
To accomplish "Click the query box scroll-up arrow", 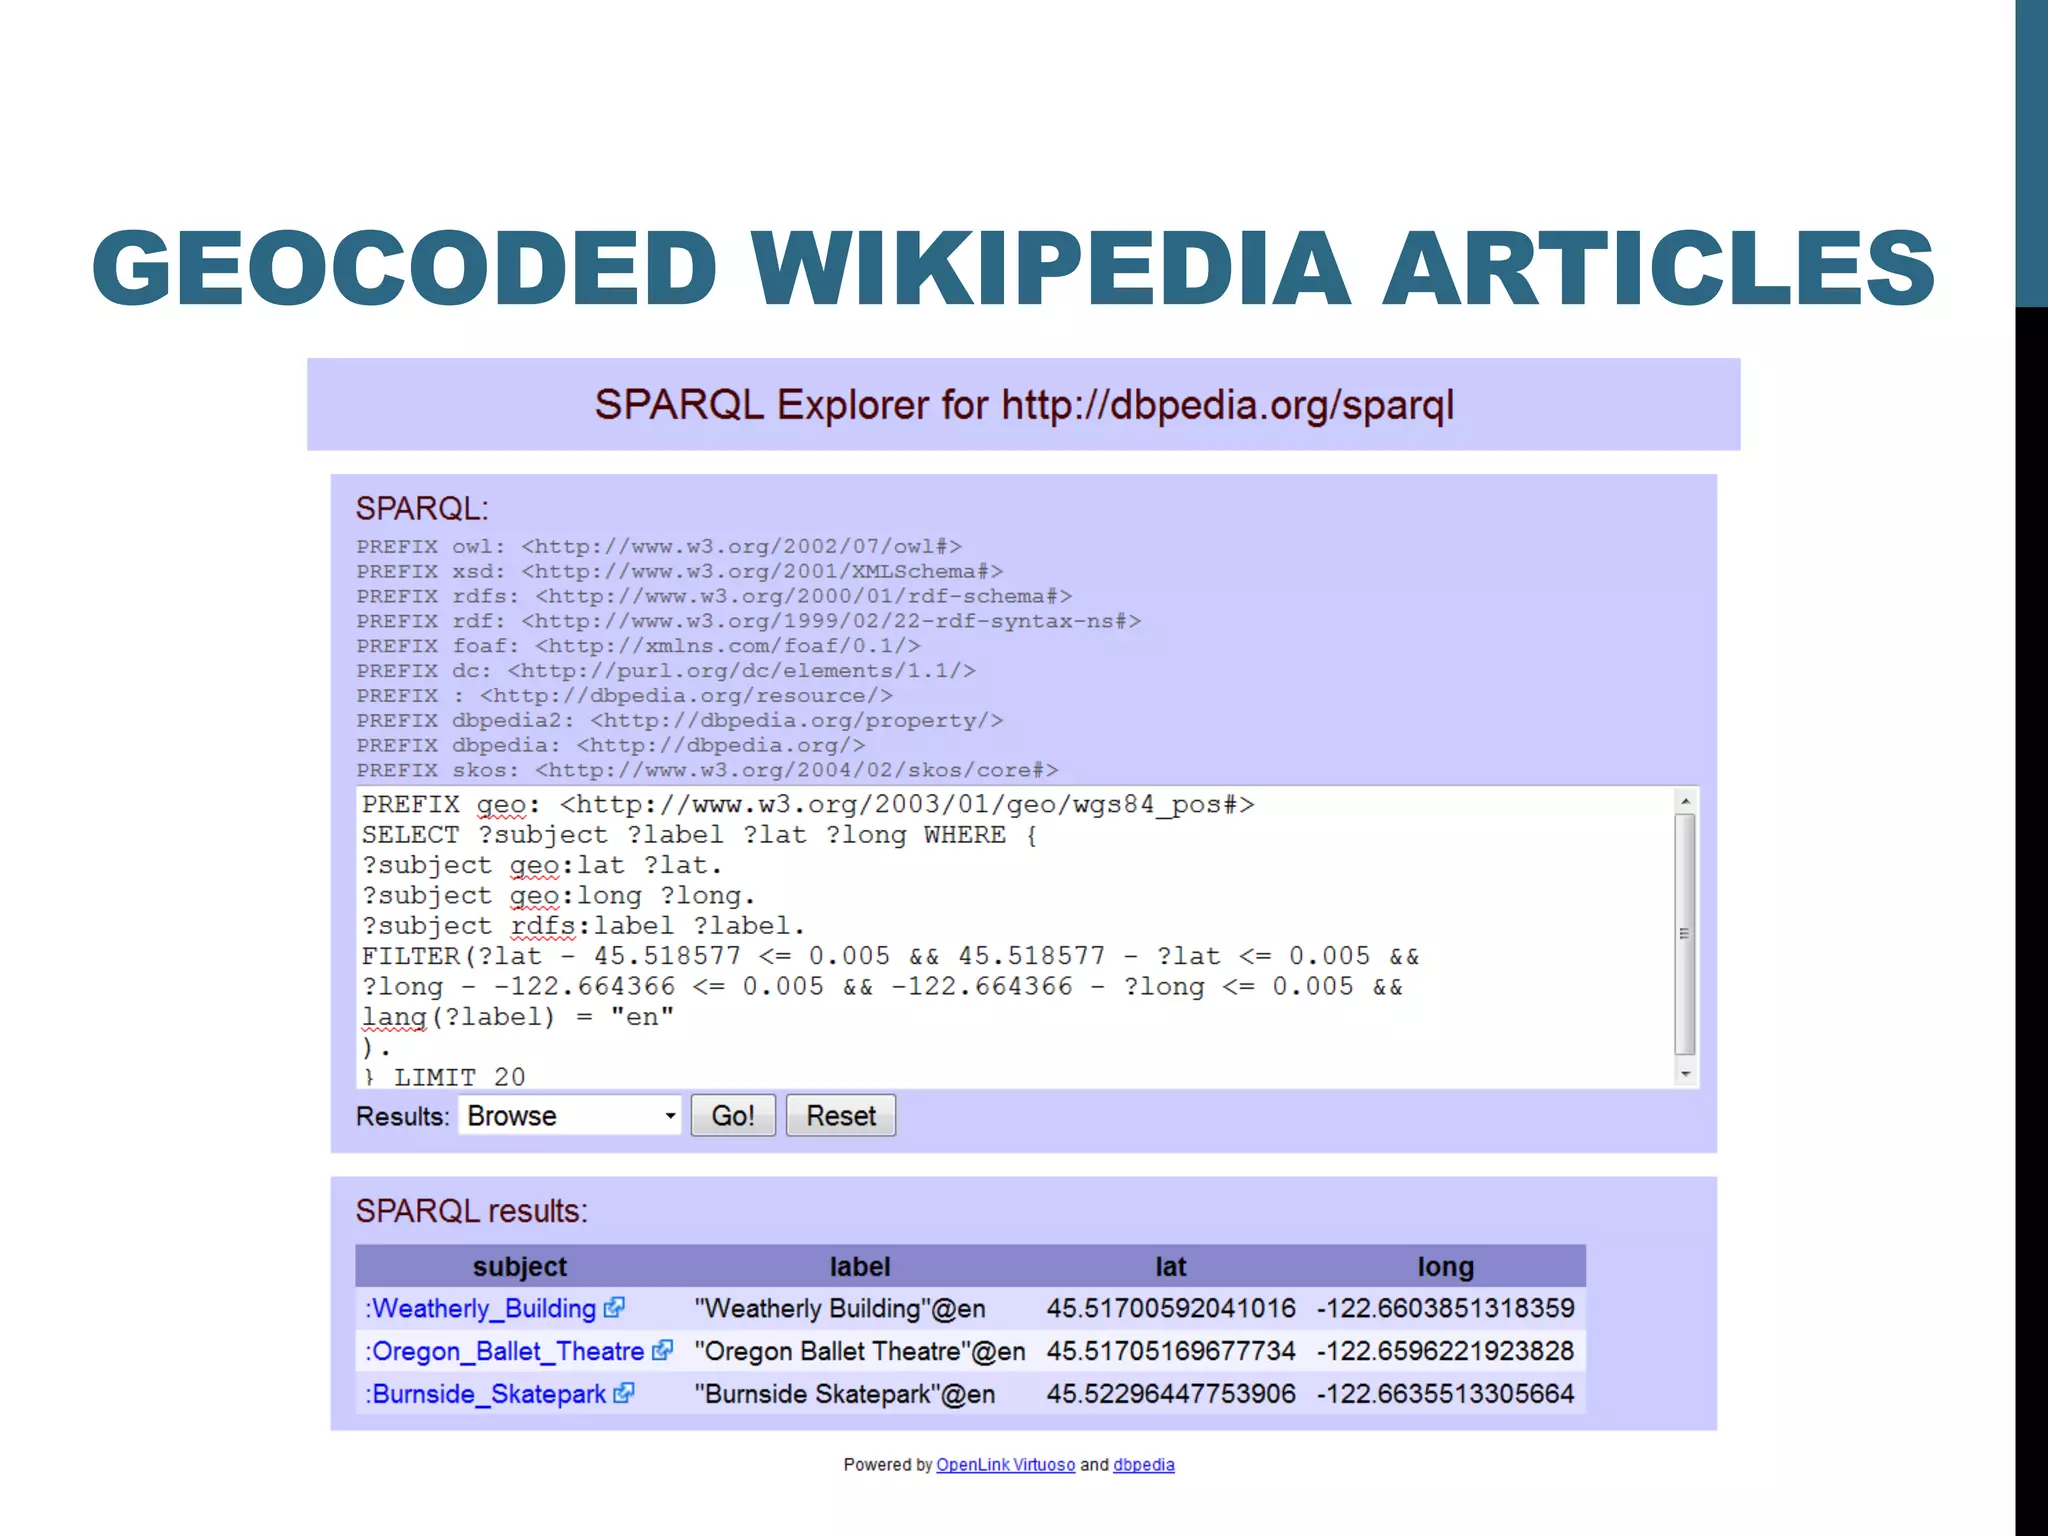I will (1685, 801).
